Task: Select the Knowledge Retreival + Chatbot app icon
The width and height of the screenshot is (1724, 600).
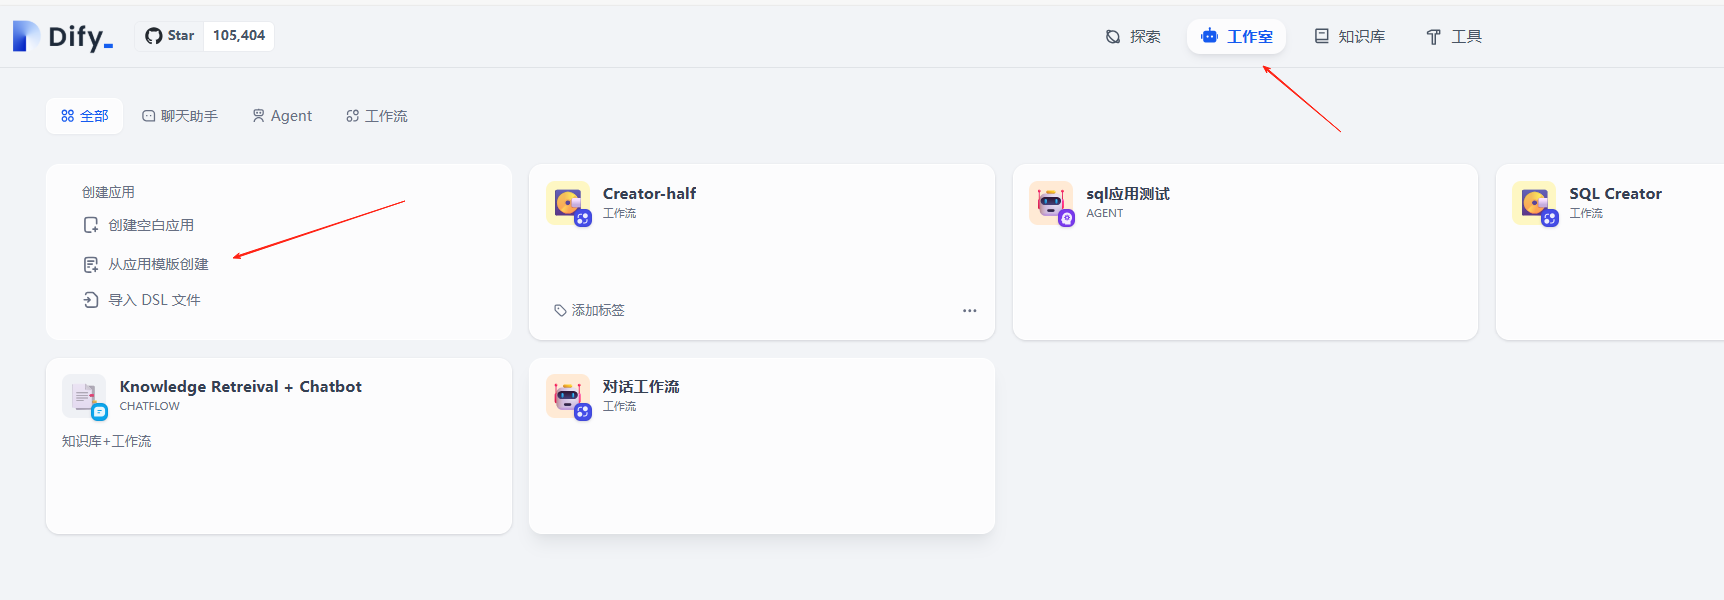Action: click(84, 395)
